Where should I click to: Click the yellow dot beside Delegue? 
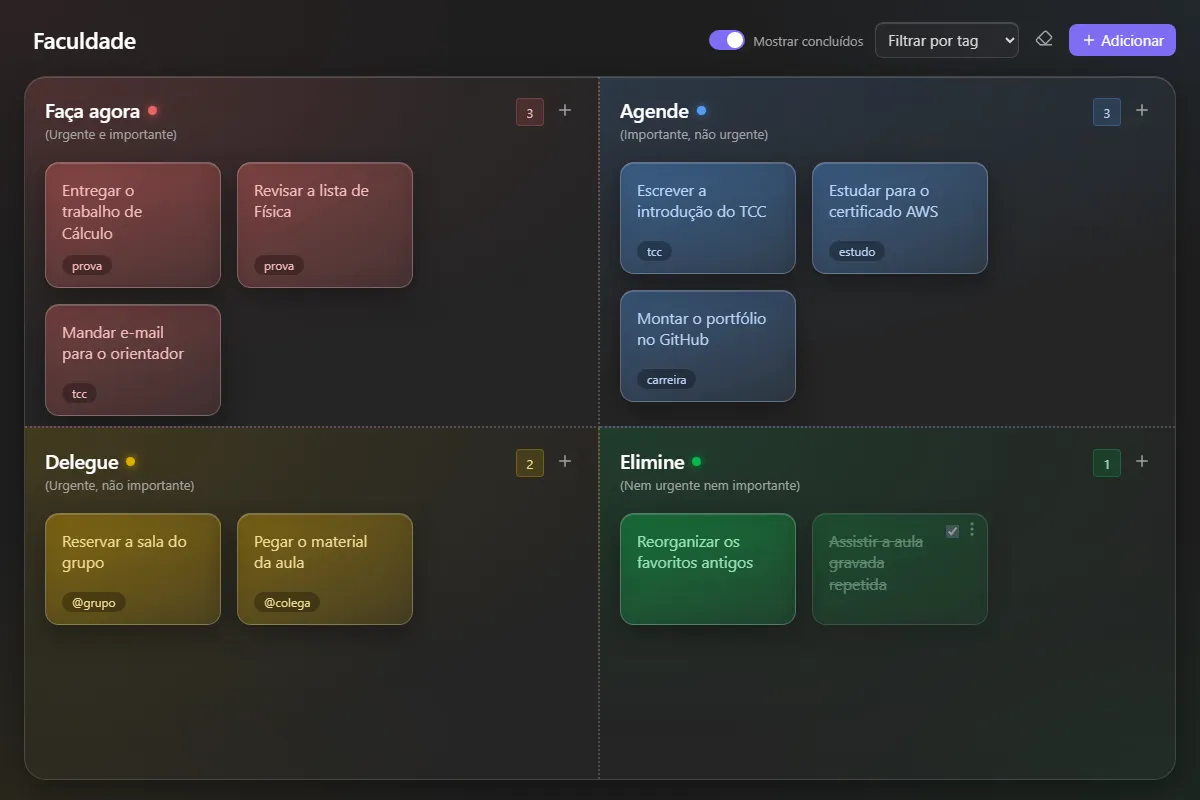point(130,462)
